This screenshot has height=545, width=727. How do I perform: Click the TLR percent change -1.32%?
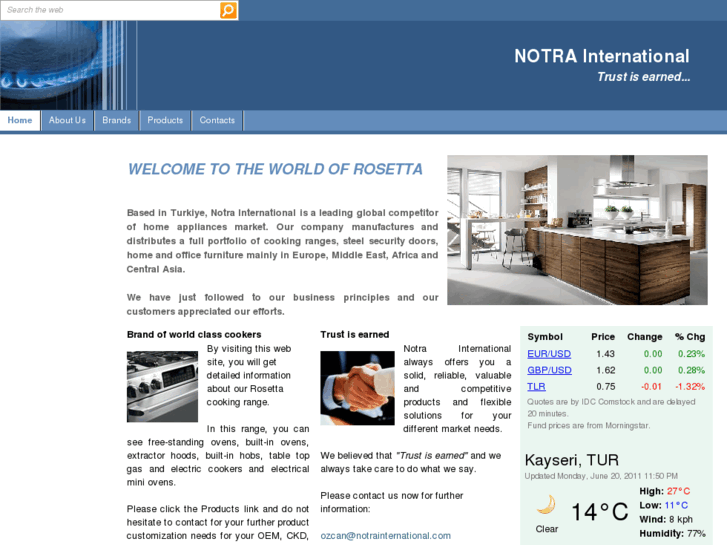click(690, 386)
